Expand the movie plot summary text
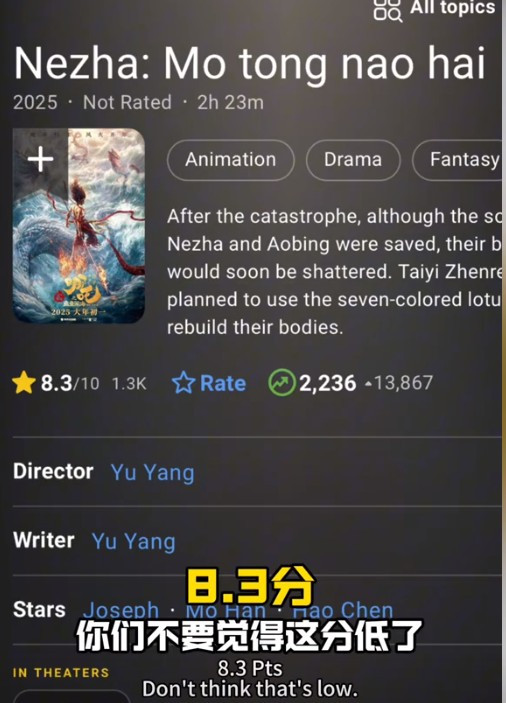Image resolution: width=506 pixels, height=703 pixels. click(334, 272)
